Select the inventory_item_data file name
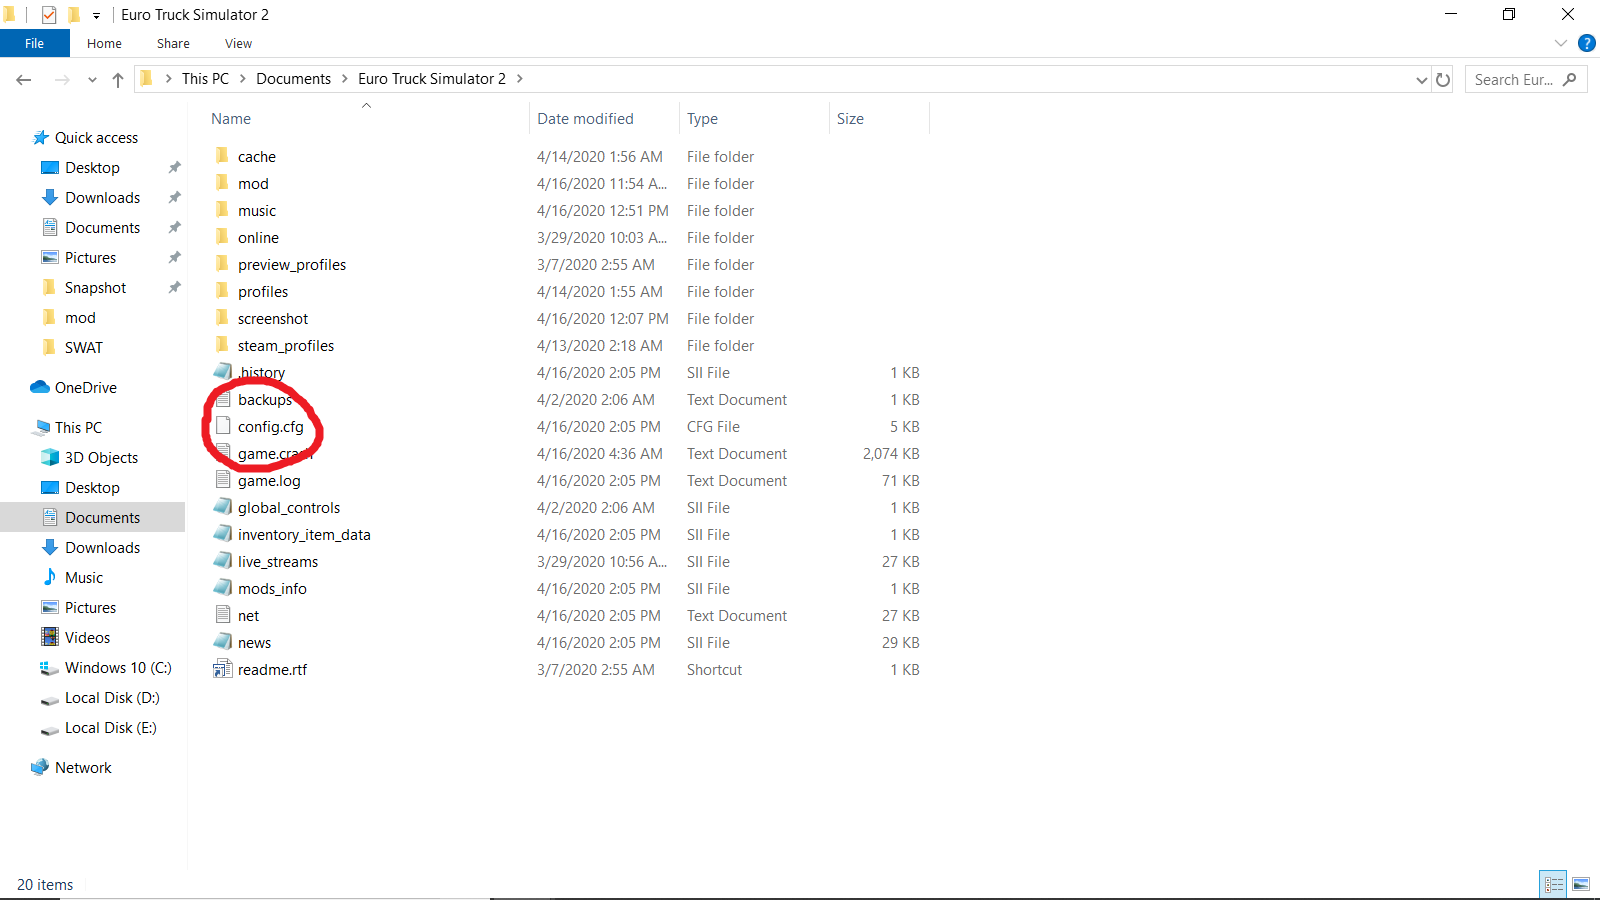The height and width of the screenshot is (900, 1600). [x=304, y=535]
